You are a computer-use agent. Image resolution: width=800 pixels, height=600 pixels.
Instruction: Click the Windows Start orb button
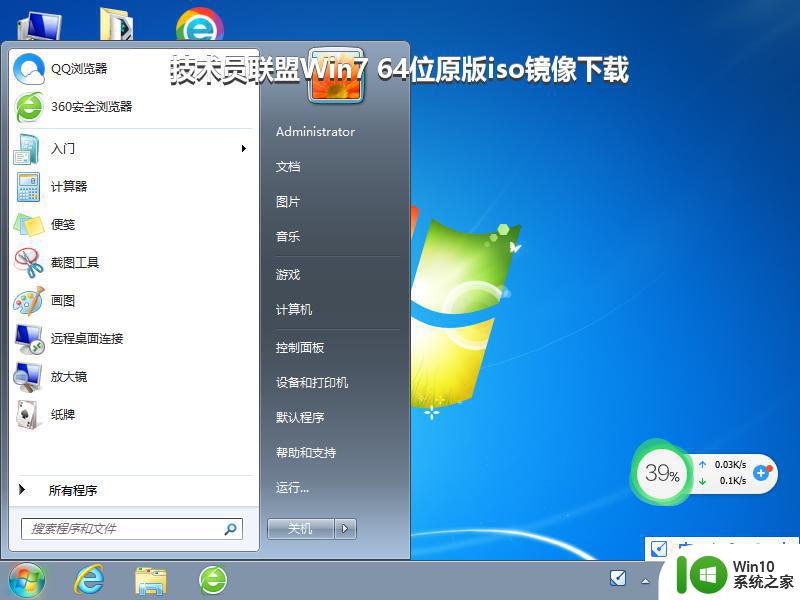point(27,579)
